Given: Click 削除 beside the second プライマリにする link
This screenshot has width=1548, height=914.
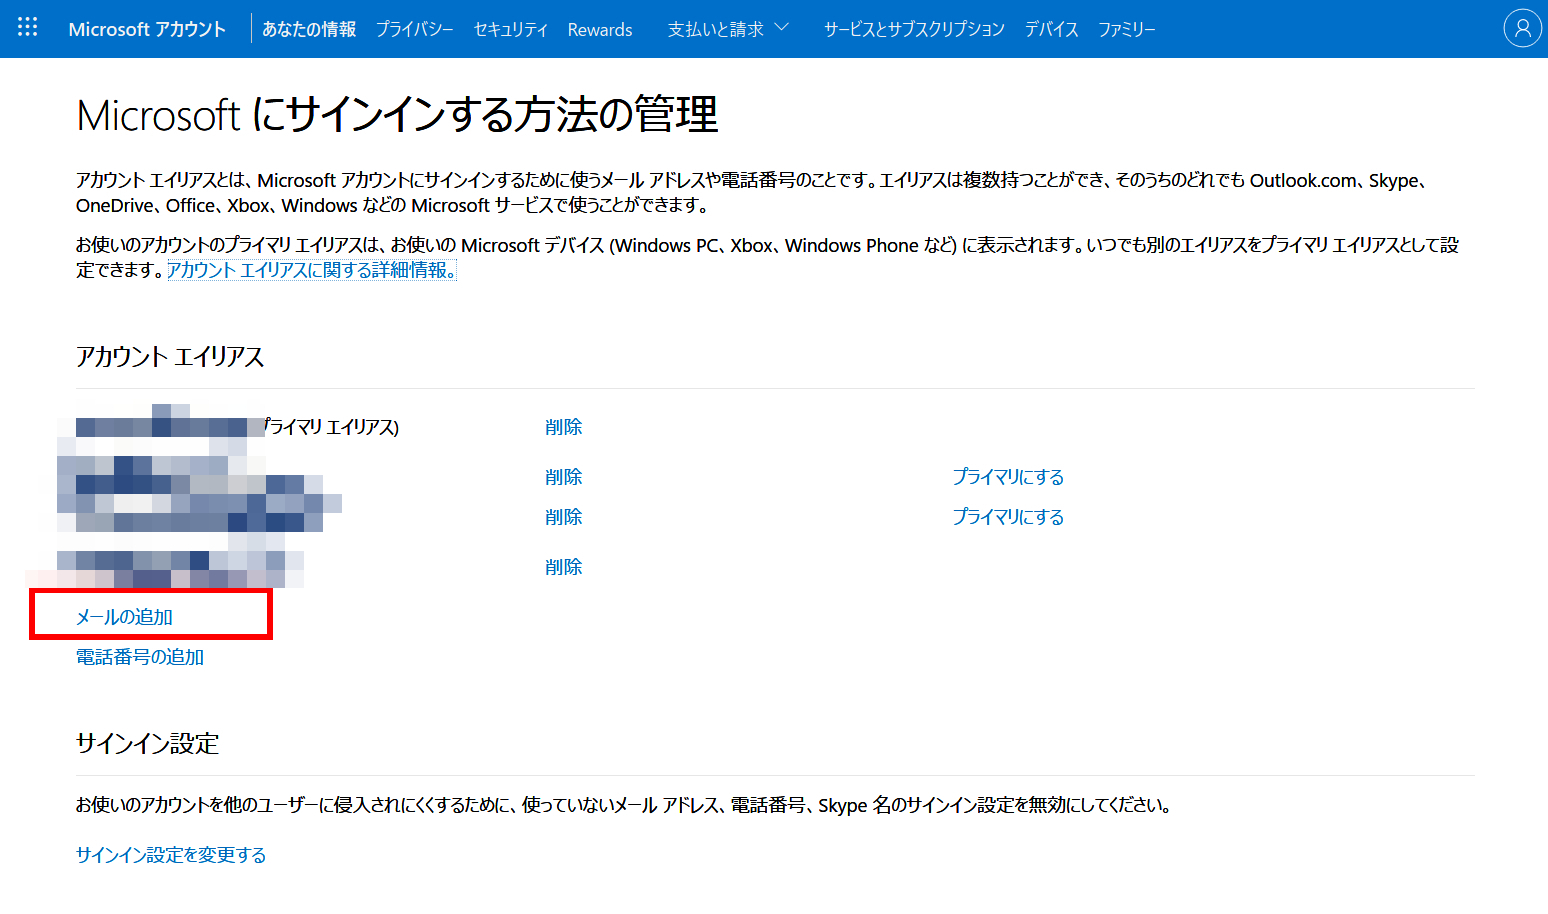Looking at the screenshot, I should pos(563,517).
